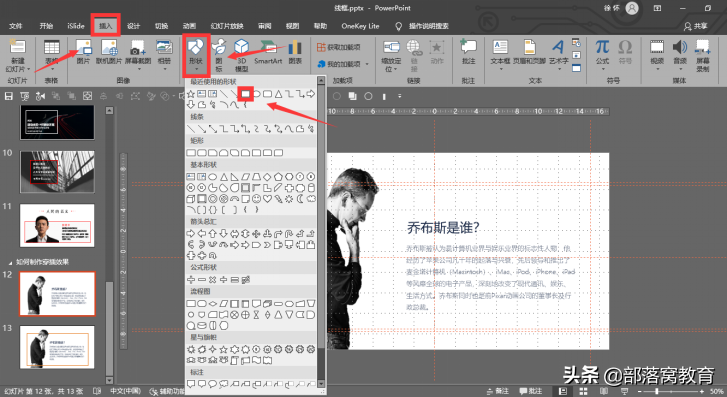Click the 缩放定位 (Zoom) button
This screenshot has height=397, width=727.
[391, 56]
